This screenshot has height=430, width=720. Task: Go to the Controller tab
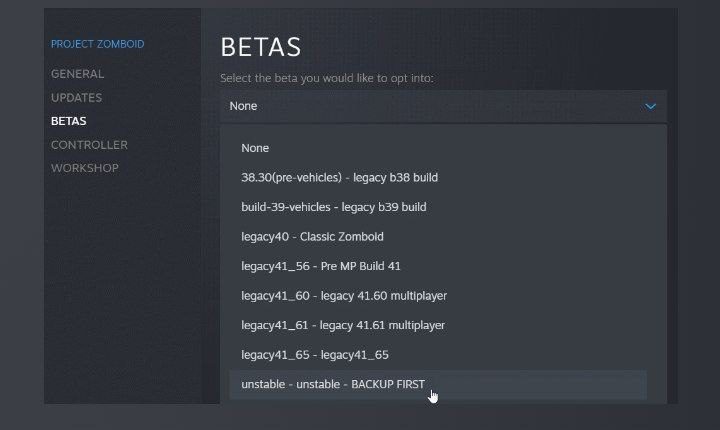pos(89,145)
